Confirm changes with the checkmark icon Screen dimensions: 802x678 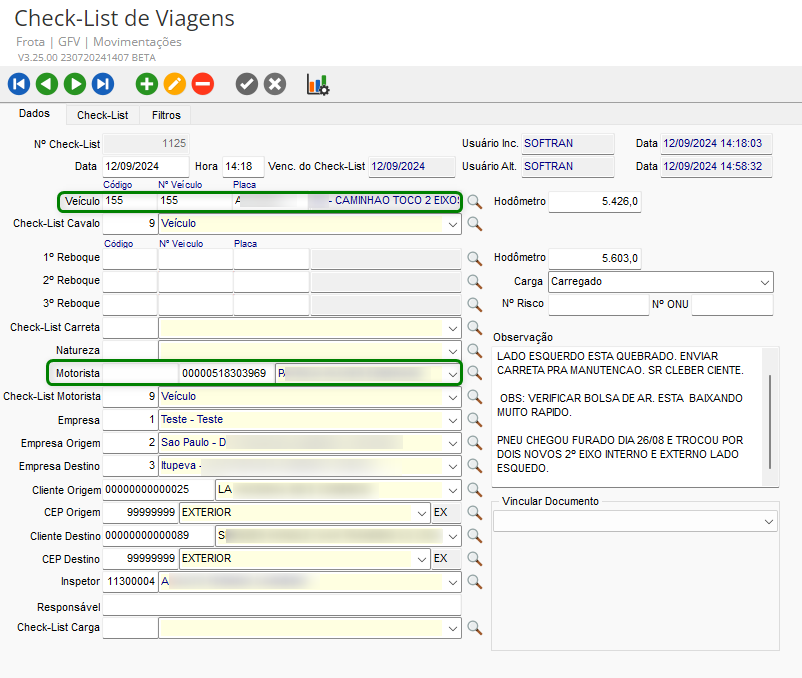pyautogui.click(x=247, y=85)
